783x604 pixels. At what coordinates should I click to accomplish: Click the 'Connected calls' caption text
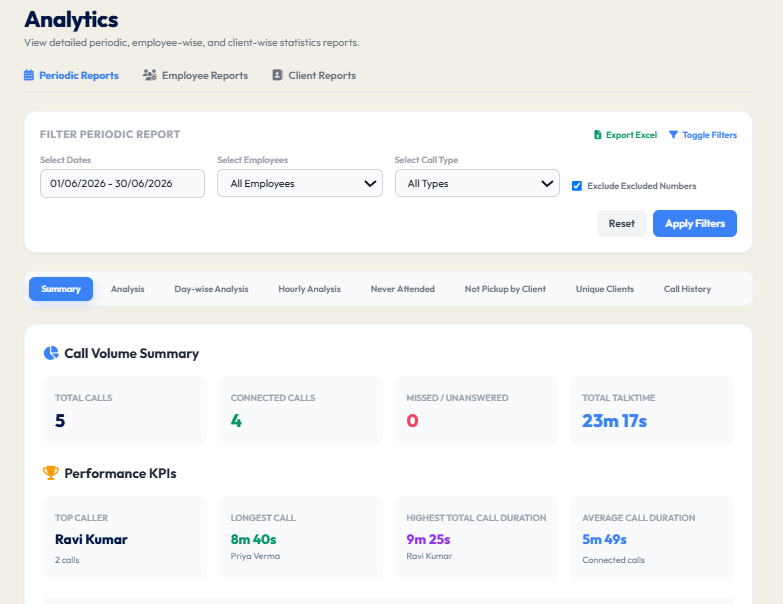613,560
